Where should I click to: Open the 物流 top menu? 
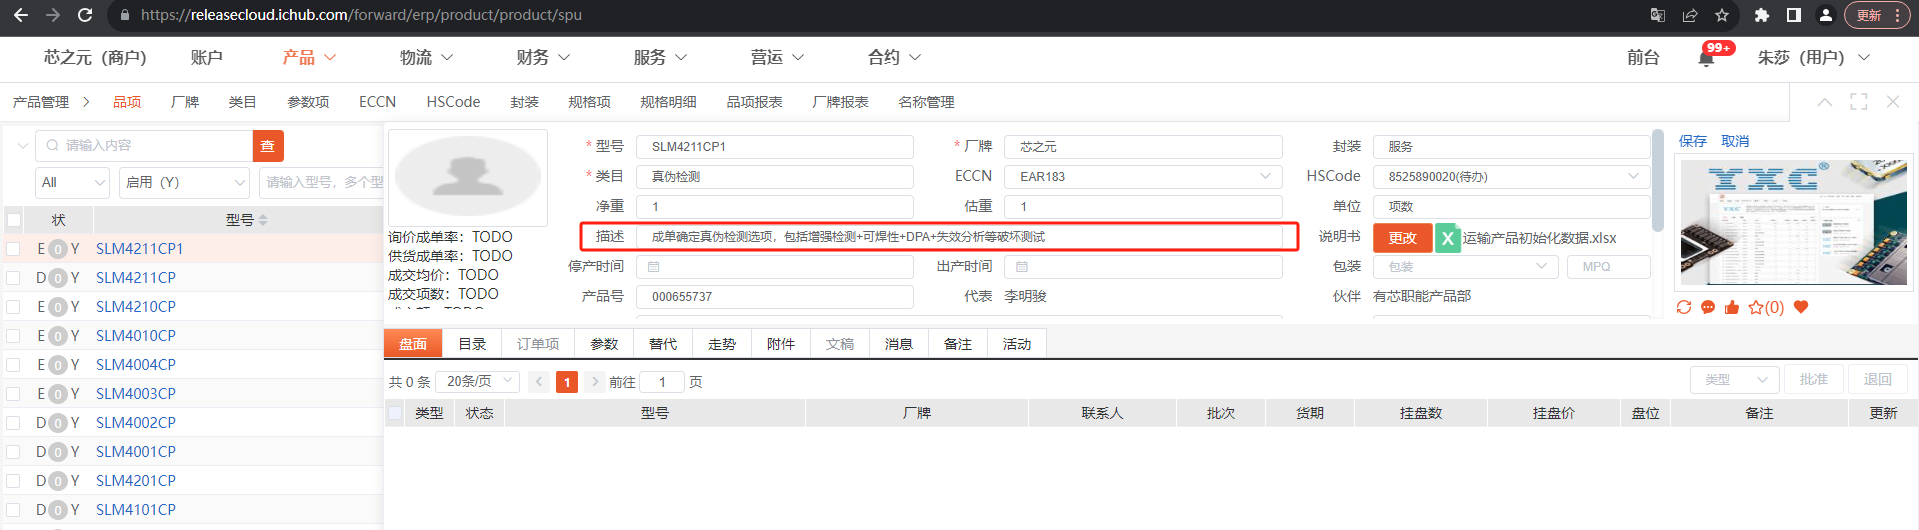(426, 58)
